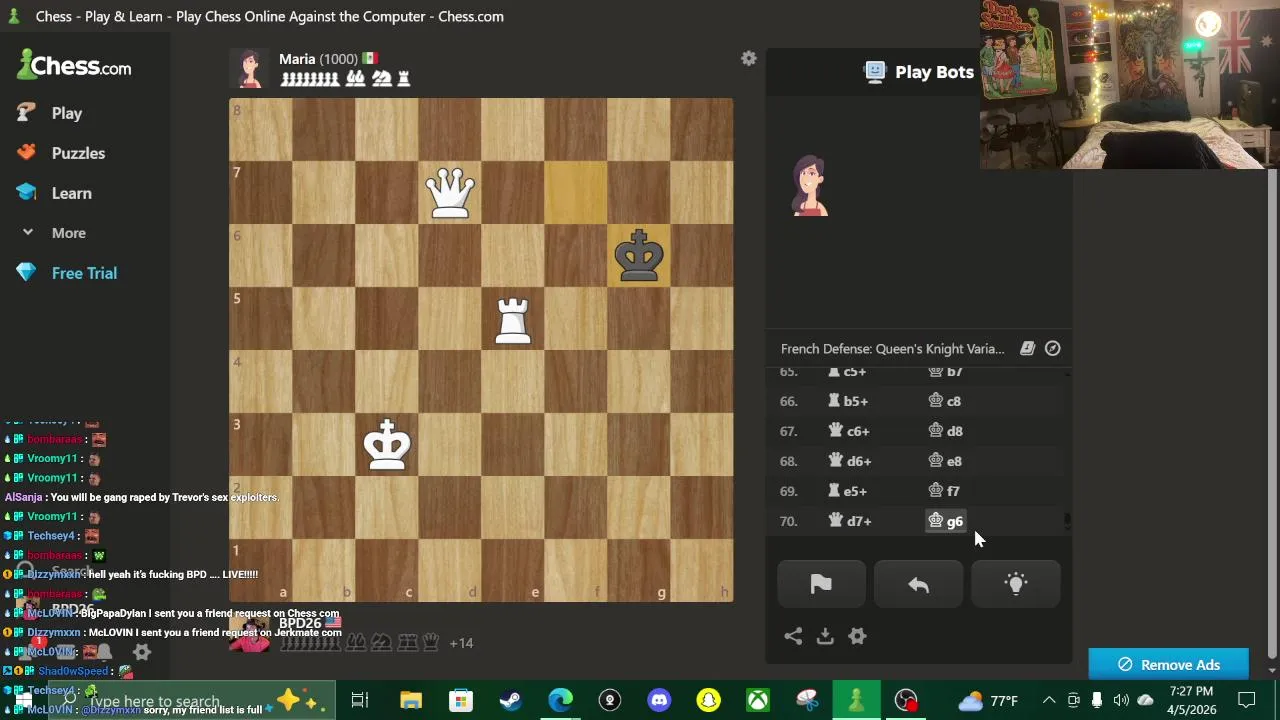Open File Explorer from taskbar
This screenshot has height=720, width=1280.
click(x=411, y=701)
